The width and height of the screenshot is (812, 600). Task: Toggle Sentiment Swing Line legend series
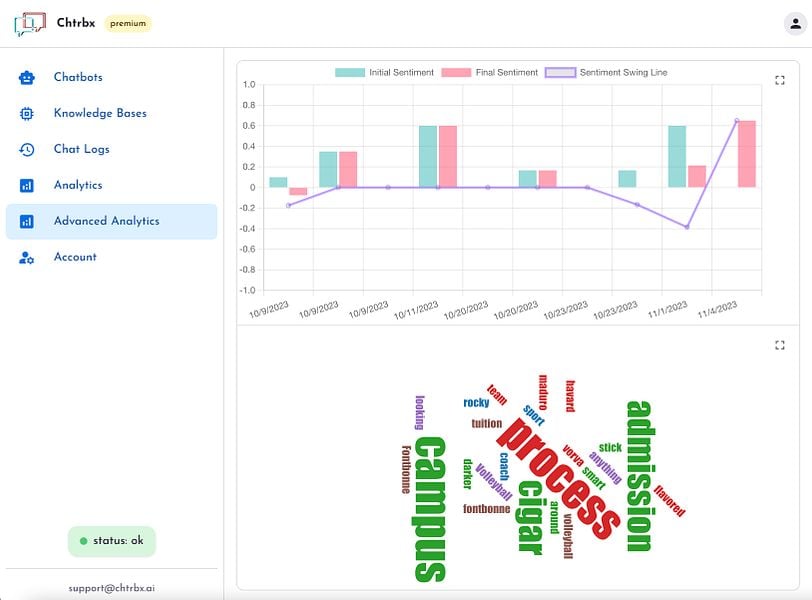[606, 72]
